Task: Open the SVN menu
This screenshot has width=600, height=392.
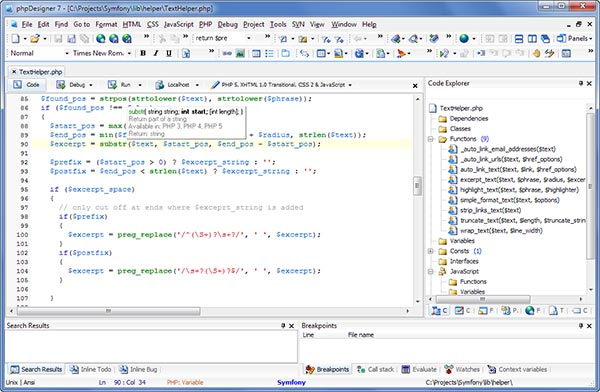Action: click(298, 24)
